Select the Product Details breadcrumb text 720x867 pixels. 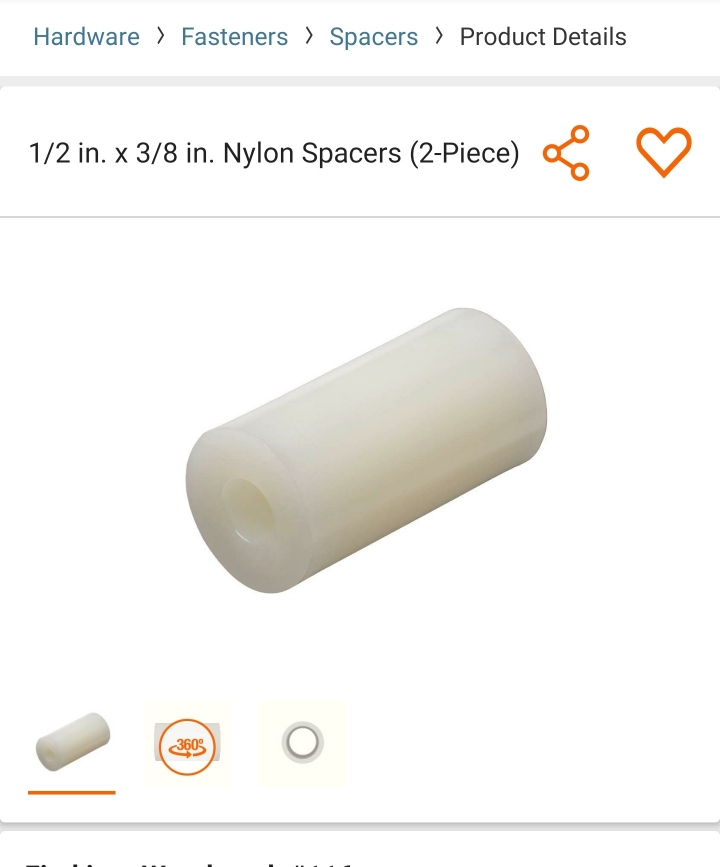[543, 37]
